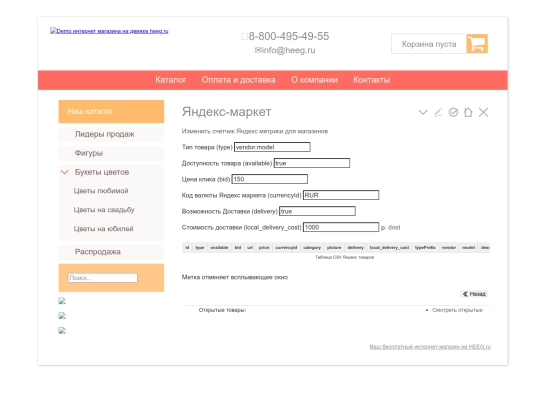Viewport: 540px width, 405px height.
Task: Select Распродажа category
Action: click(x=111, y=252)
